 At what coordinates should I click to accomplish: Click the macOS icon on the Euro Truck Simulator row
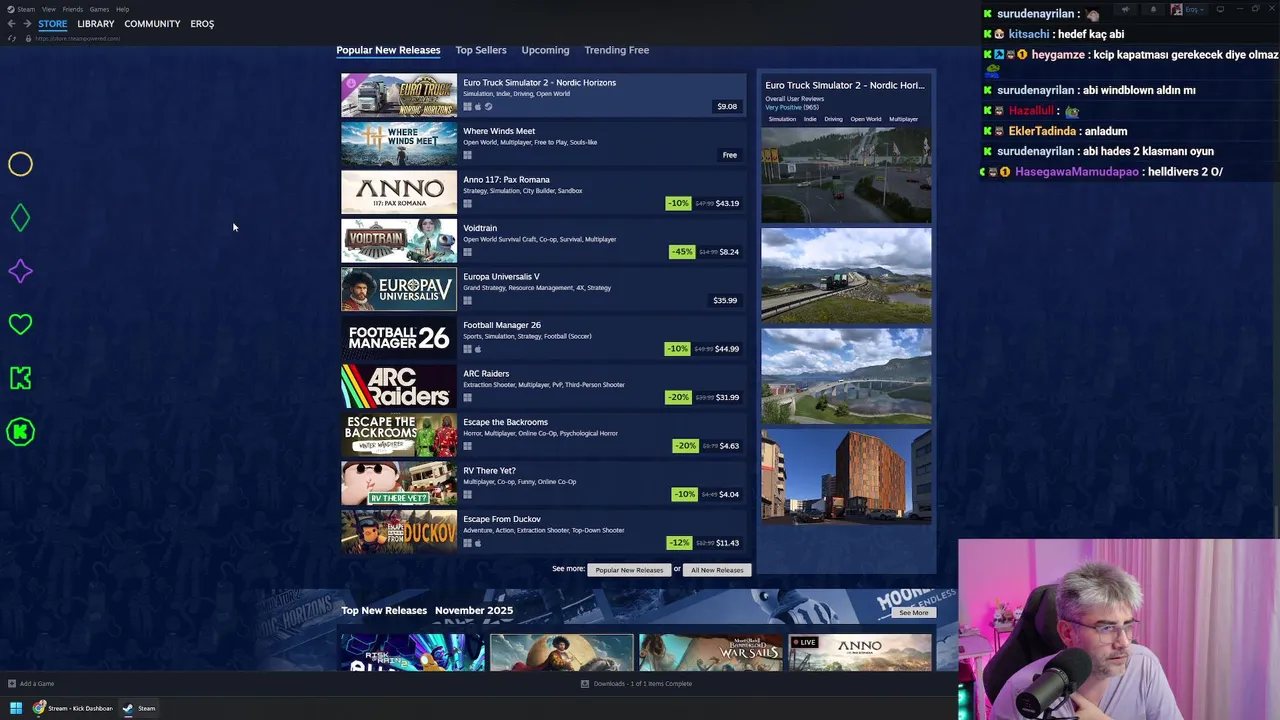[478, 107]
